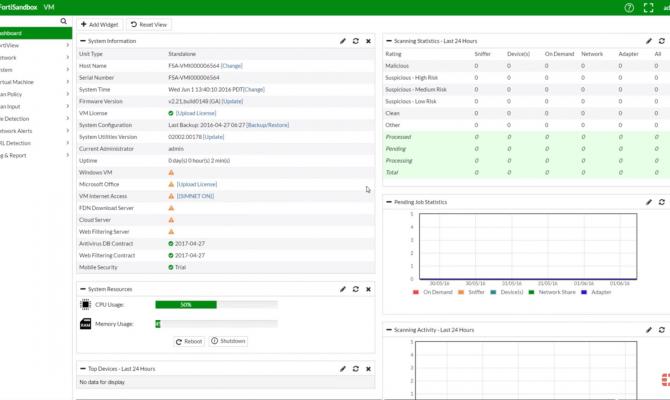Collapse the System Resources widget
Viewport: 670px width, 400px height.
pyautogui.click(x=83, y=289)
